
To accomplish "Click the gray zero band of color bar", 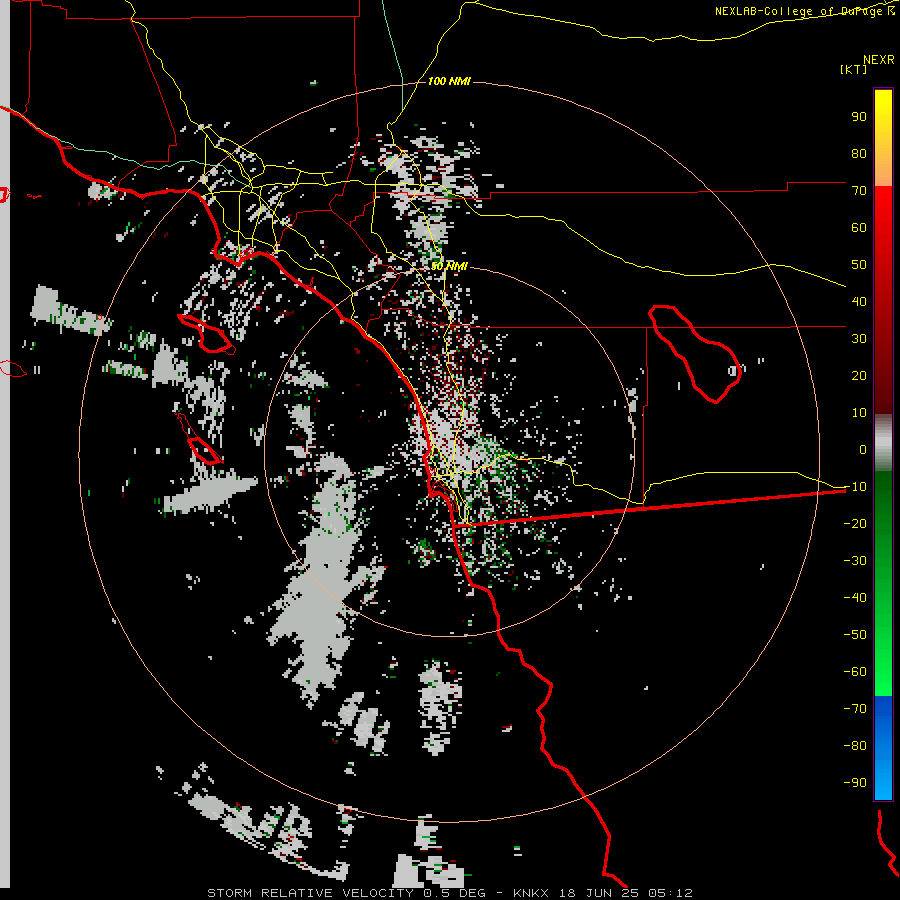I will pos(883,443).
